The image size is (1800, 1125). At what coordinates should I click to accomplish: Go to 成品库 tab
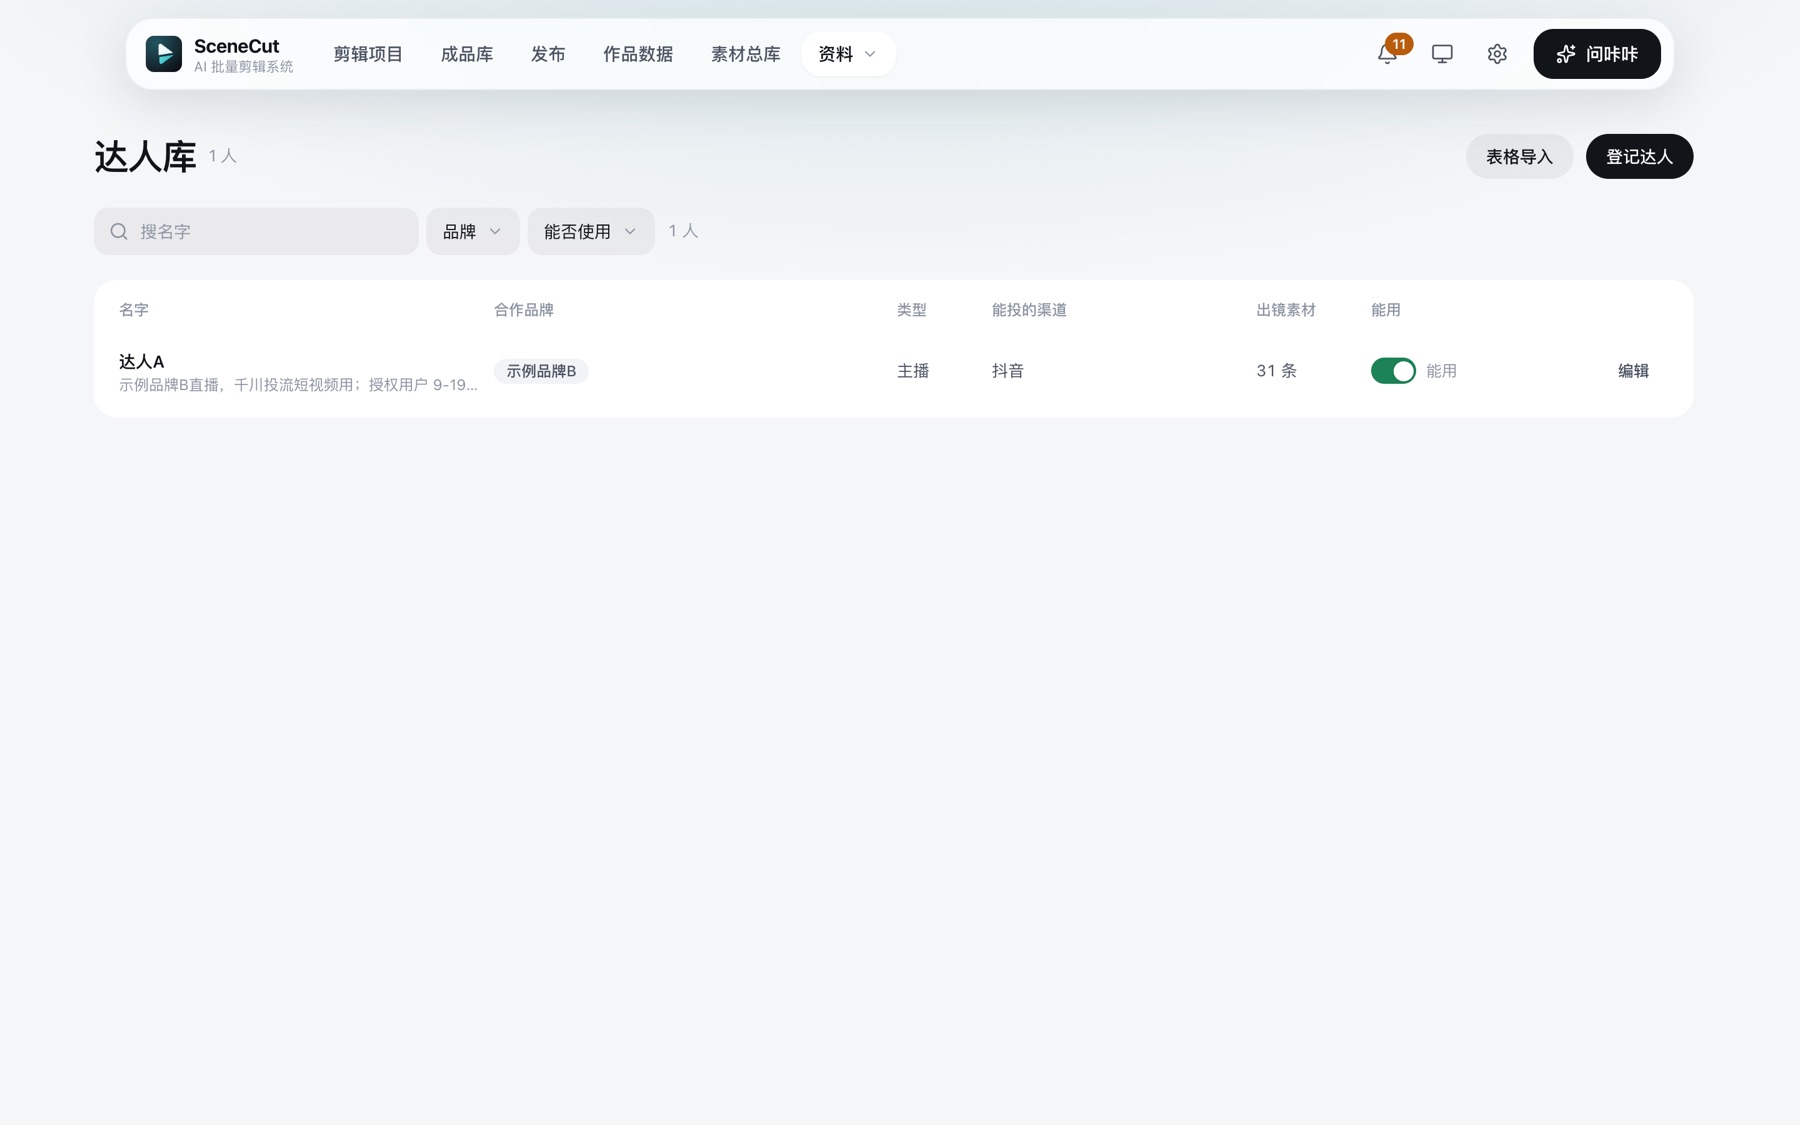point(467,54)
